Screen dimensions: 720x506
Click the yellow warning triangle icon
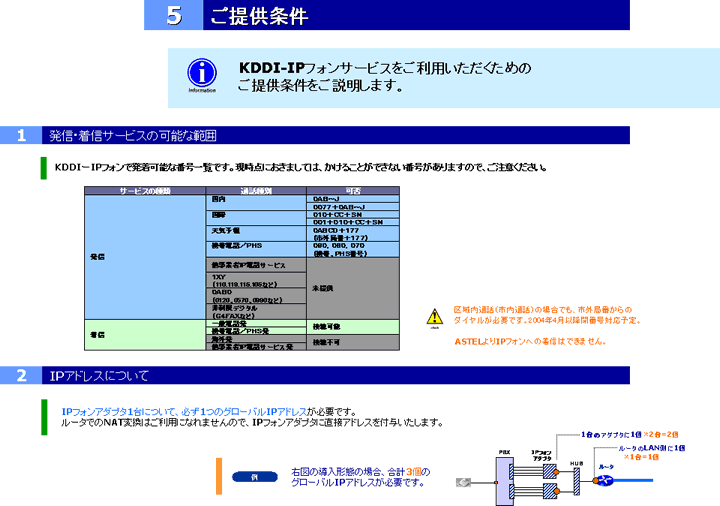(434, 317)
